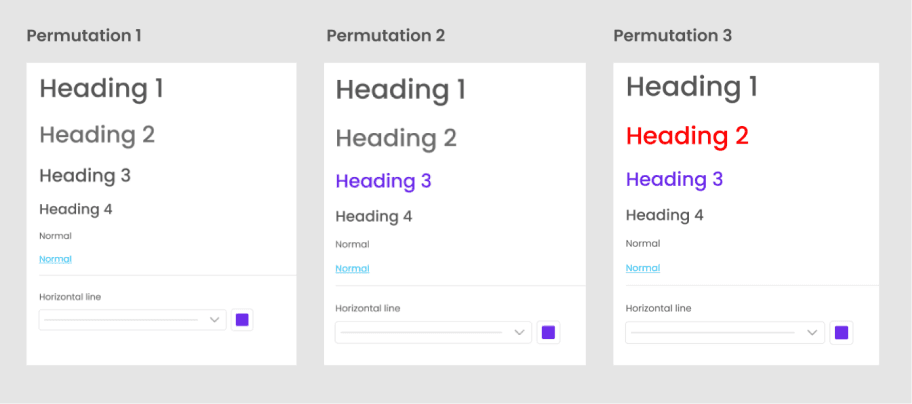Click the Permutation 2 title
912x404 pixels.
pos(386,35)
